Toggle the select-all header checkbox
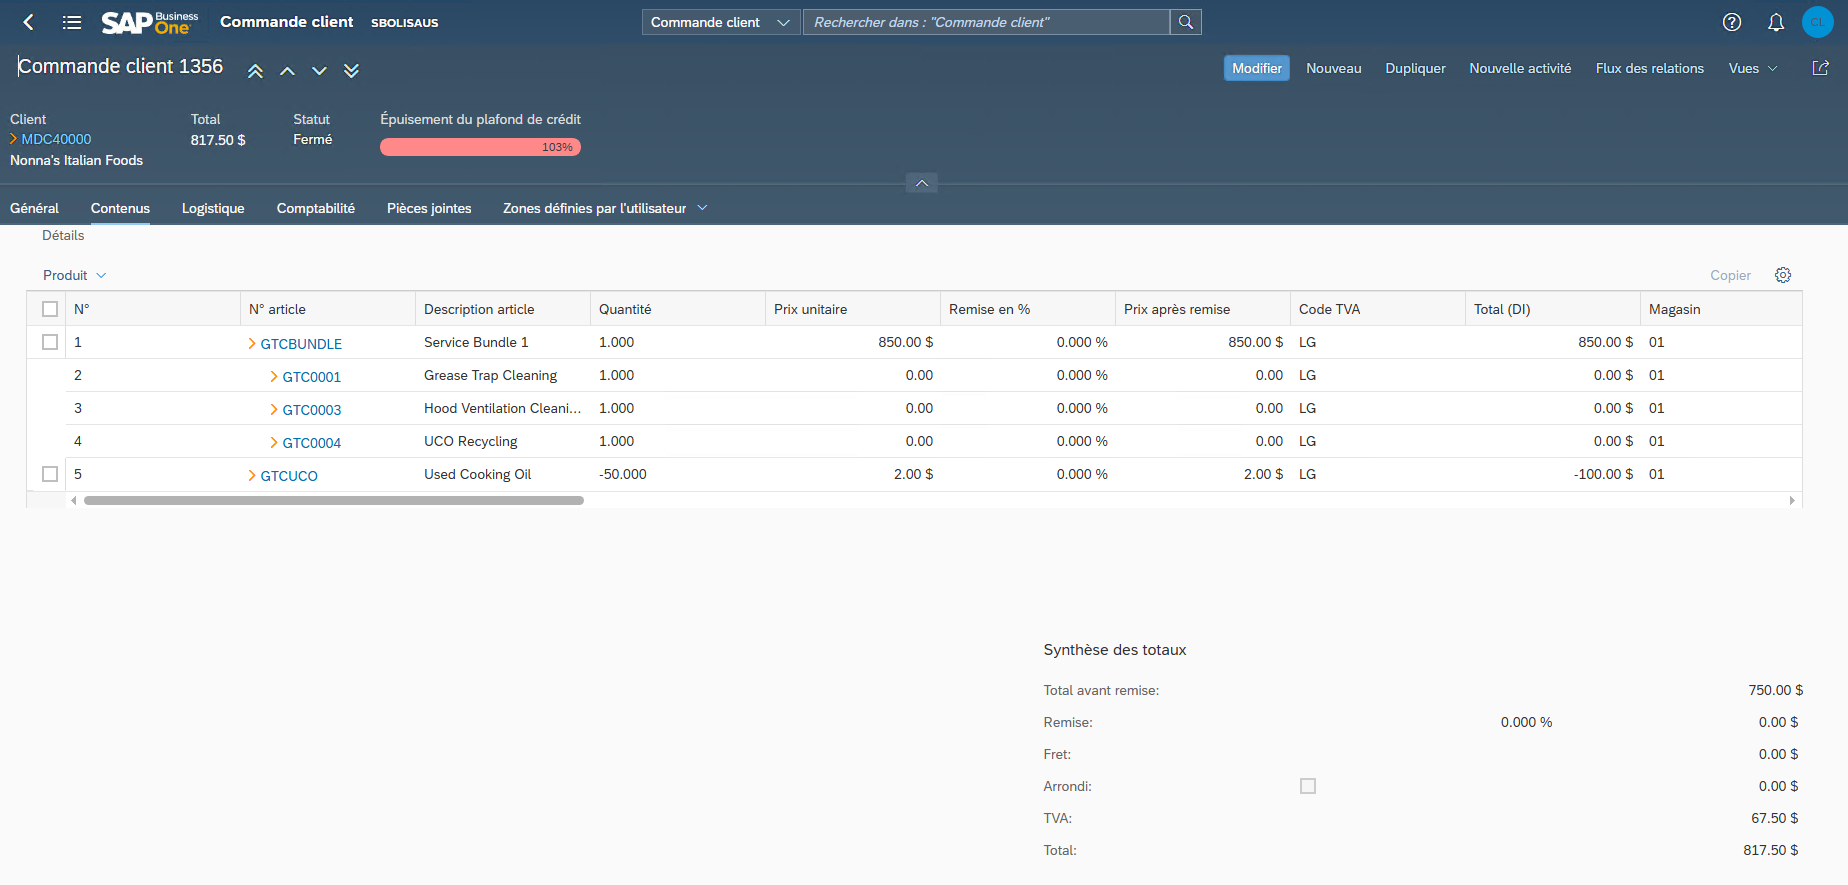Image resolution: width=1848 pixels, height=885 pixels. 50,309
